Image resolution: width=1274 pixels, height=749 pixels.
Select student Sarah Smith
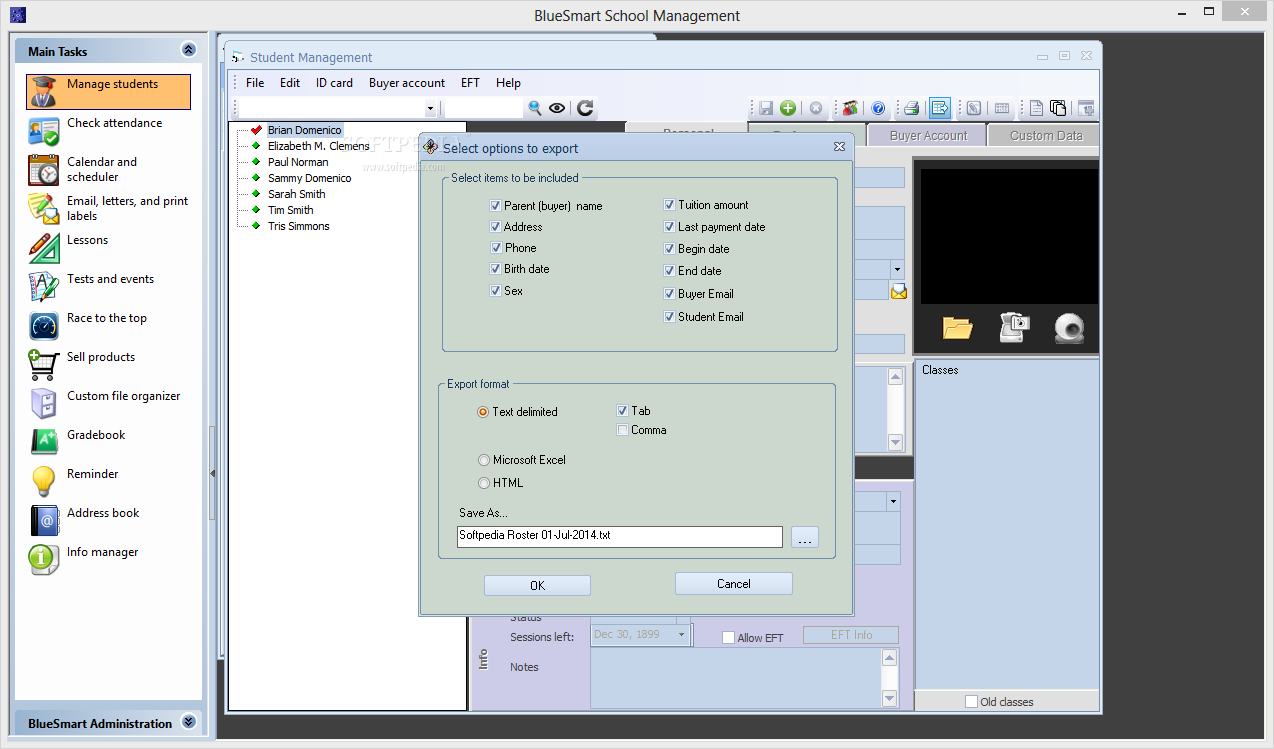(296, 194)
